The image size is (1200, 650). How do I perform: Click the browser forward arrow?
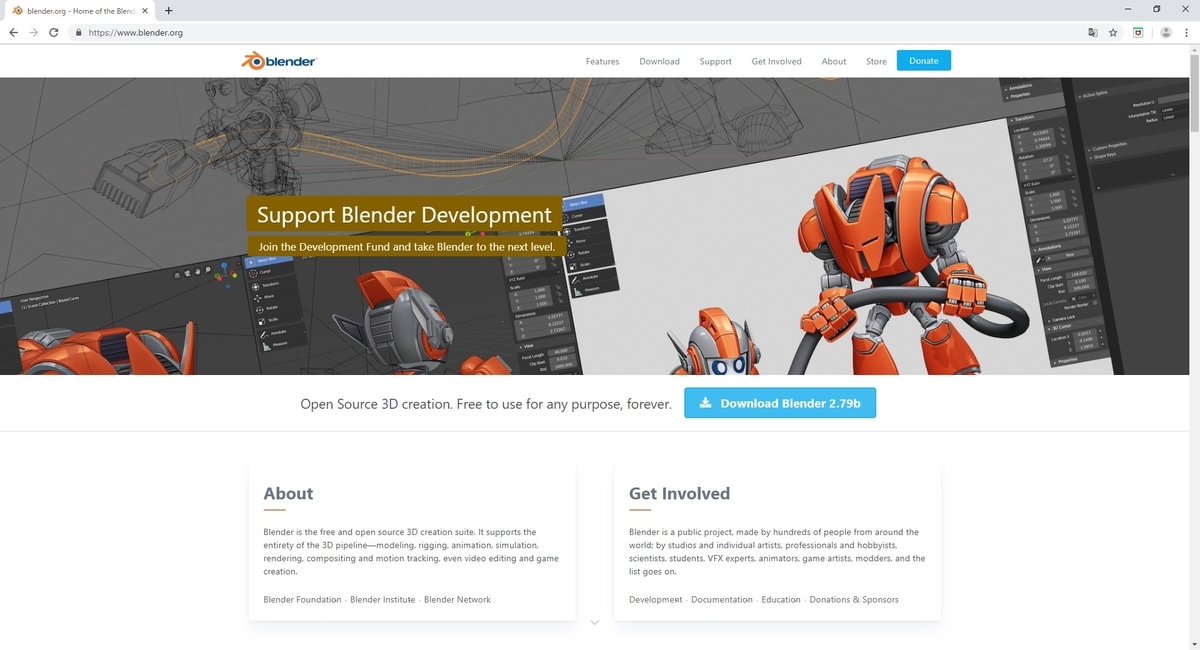(33, 32)
